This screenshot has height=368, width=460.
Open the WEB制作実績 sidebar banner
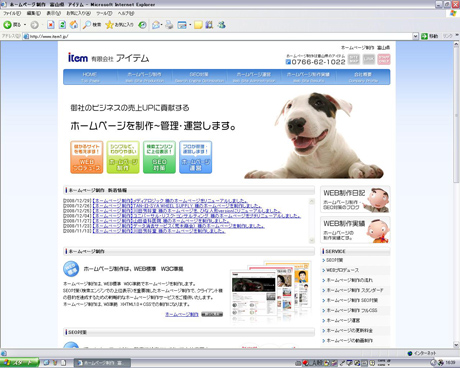(355, 230)
